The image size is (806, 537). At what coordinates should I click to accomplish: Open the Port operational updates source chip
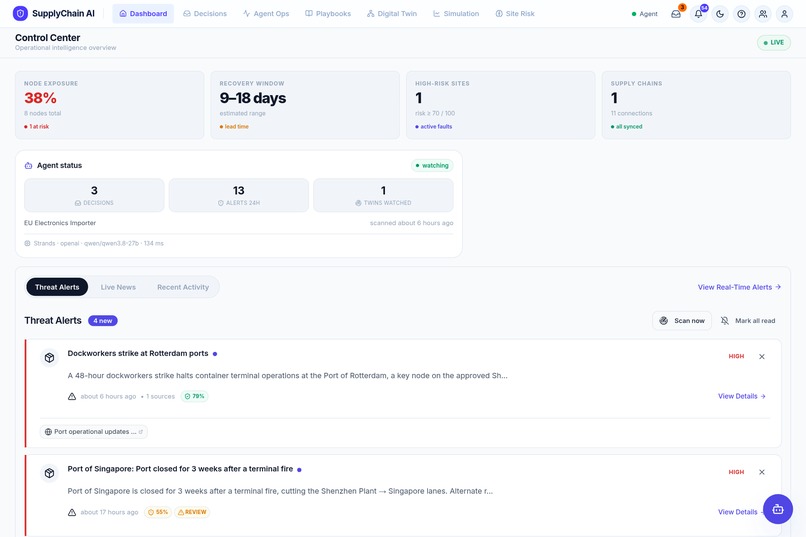pyautogui.click(x=94, y=432)
